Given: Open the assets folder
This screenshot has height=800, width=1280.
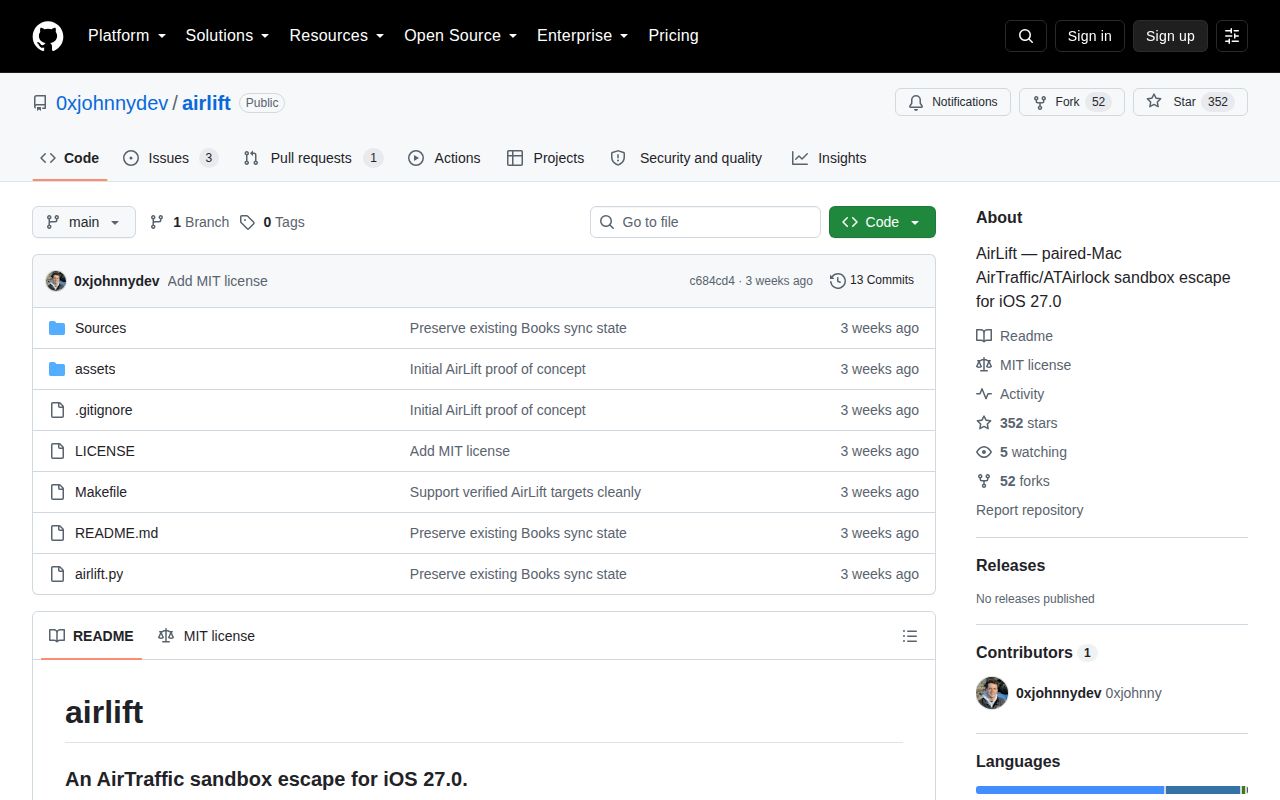Looking at the screenshot, I should pyautogui.click(x=95, y=369).
